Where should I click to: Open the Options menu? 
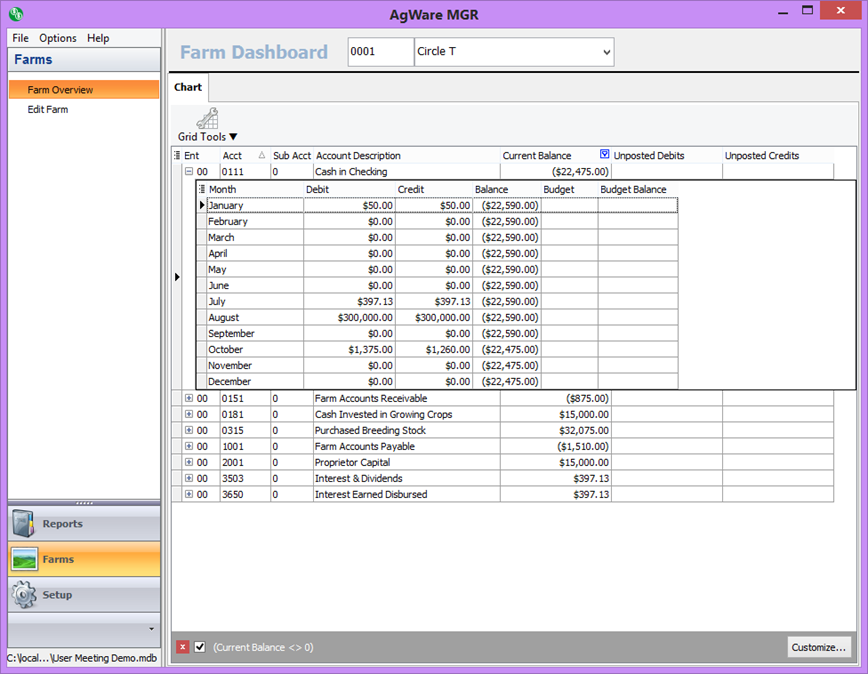click(58, 38)
